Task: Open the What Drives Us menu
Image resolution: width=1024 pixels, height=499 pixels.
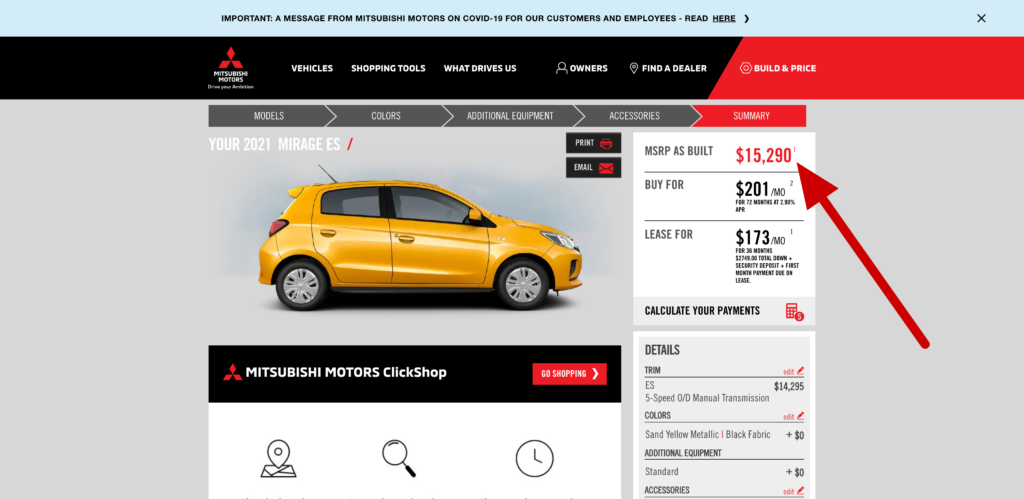Action: click(480, 68)
